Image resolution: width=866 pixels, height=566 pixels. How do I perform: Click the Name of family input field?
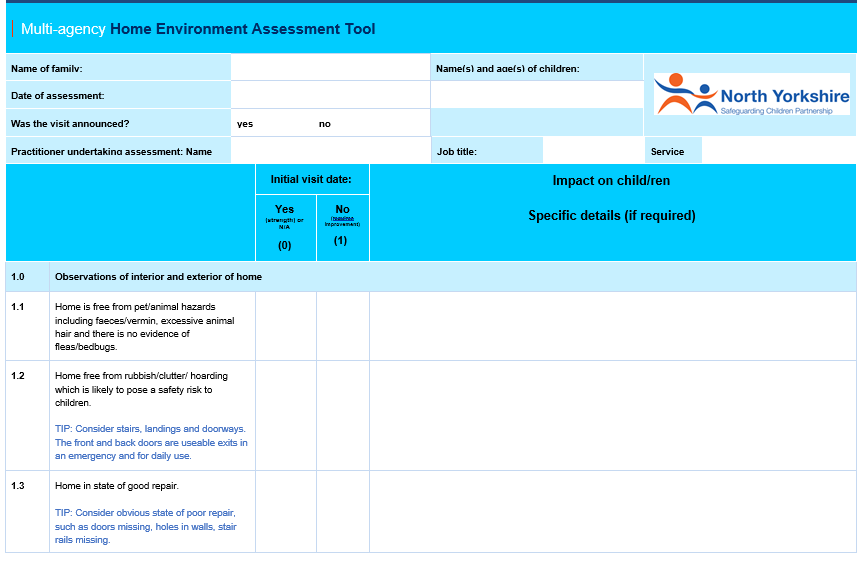tap(330, 68)
